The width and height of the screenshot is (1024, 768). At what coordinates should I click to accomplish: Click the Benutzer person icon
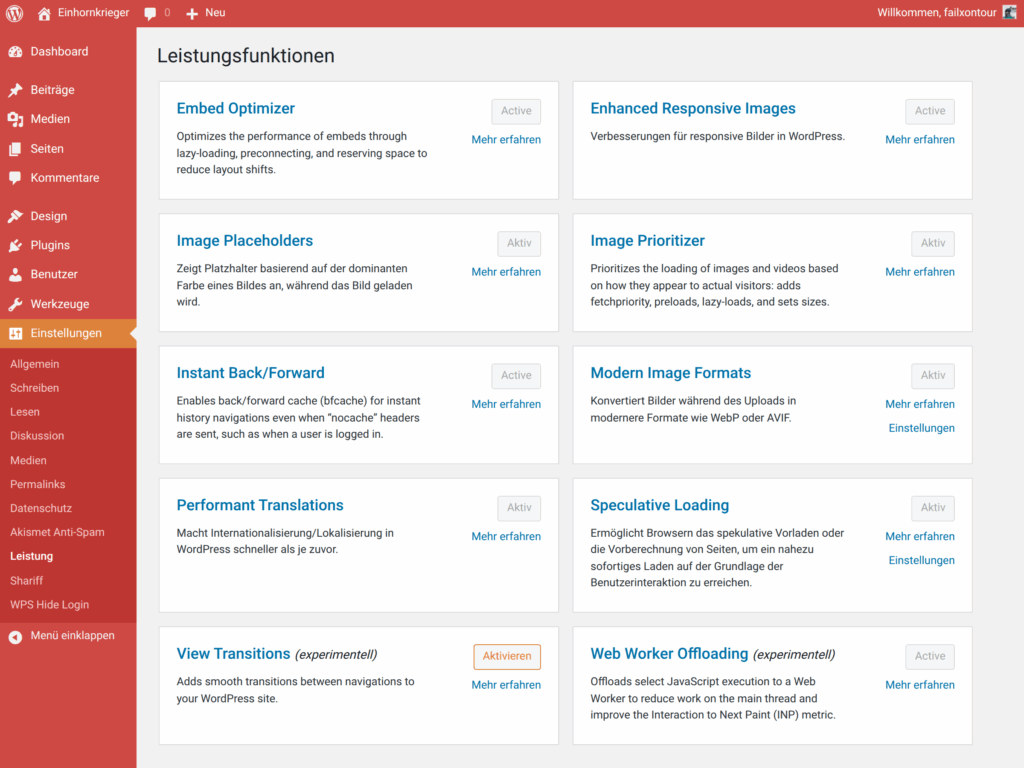(16, 275)
